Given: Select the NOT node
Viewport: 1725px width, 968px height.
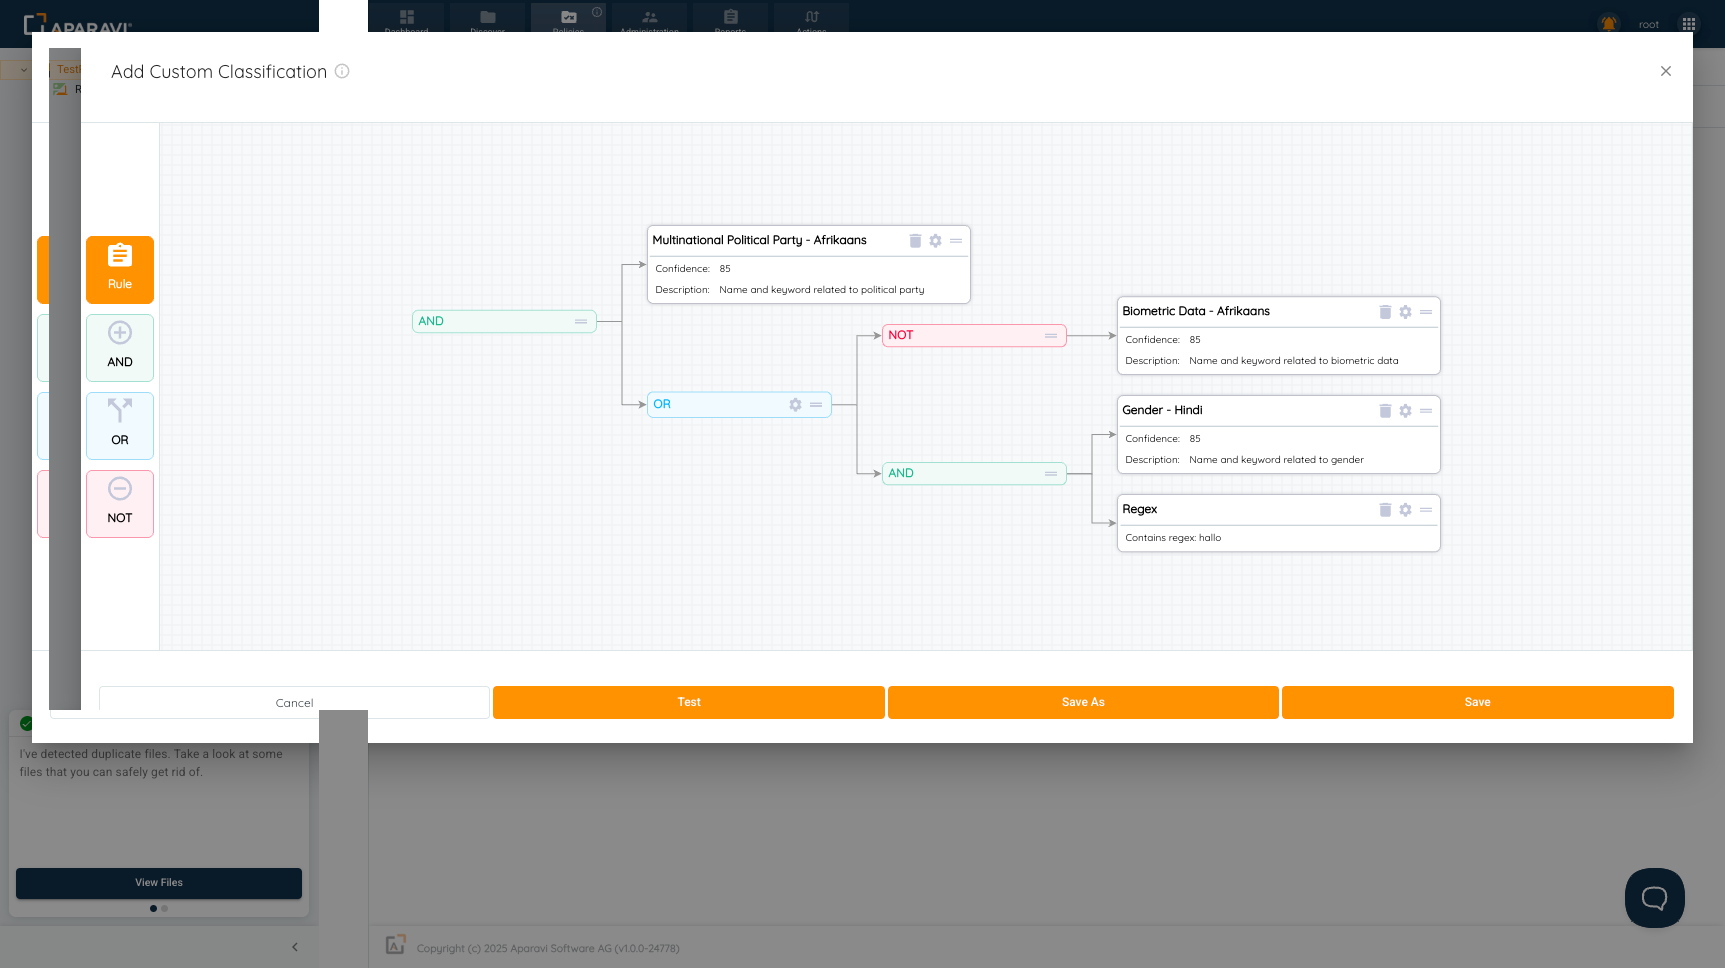Looking at the screenshot, I should (x=974, y=336).
